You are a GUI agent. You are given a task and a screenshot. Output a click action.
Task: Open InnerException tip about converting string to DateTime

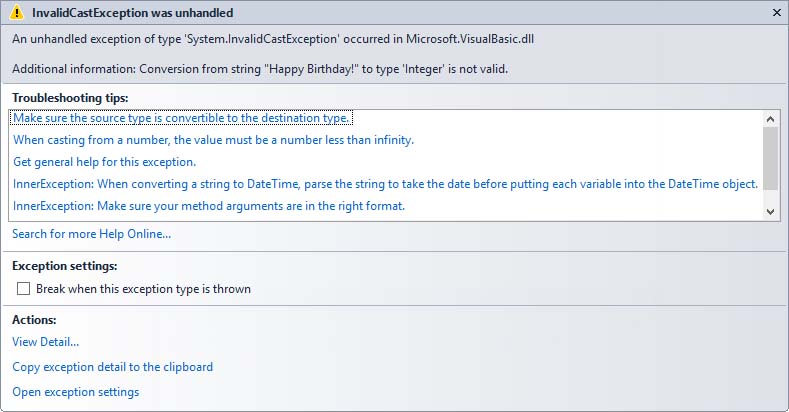(385, 184)
